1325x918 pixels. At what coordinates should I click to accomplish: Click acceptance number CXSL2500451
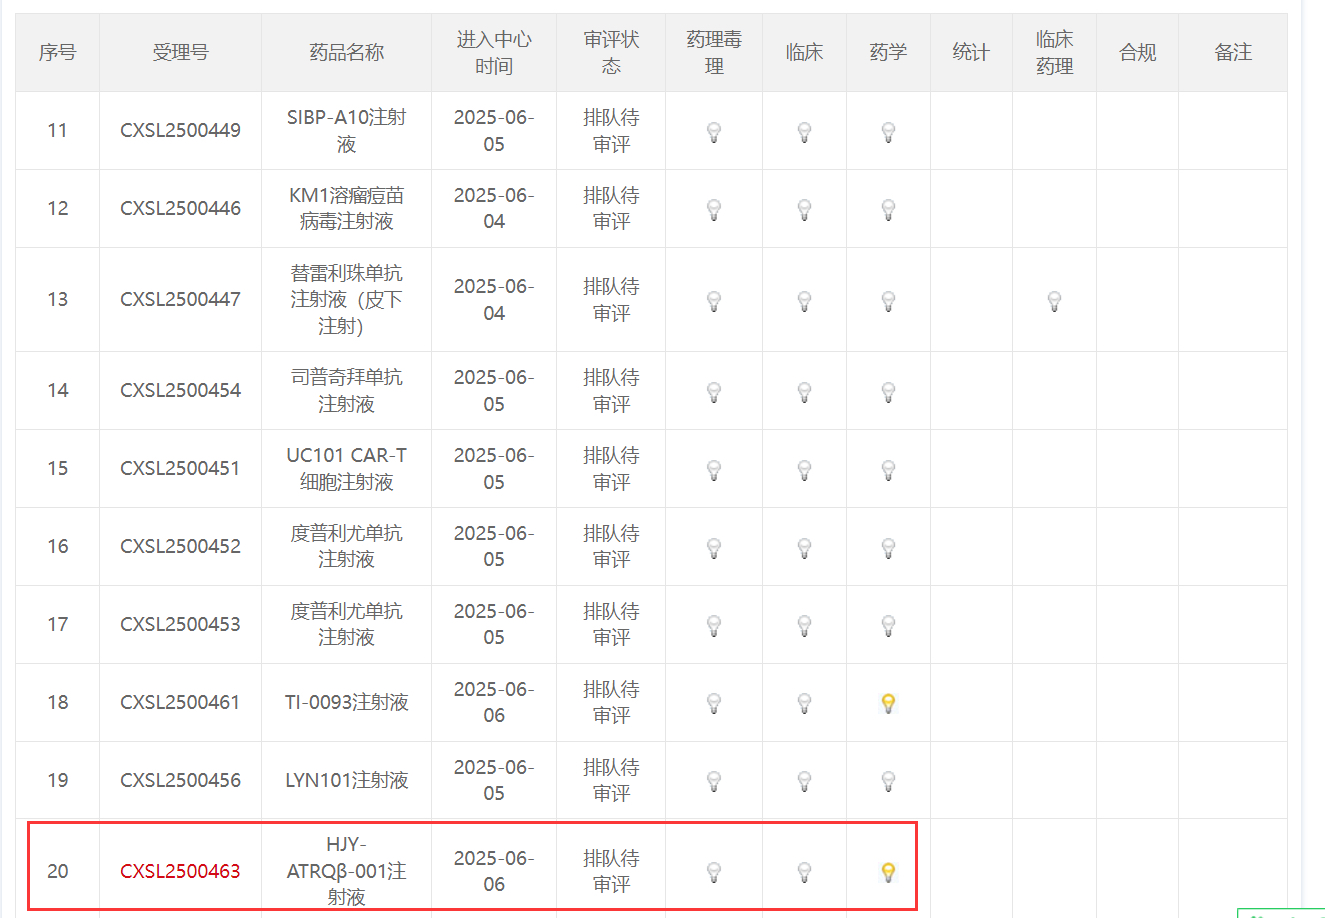click(x=180, y=468)
